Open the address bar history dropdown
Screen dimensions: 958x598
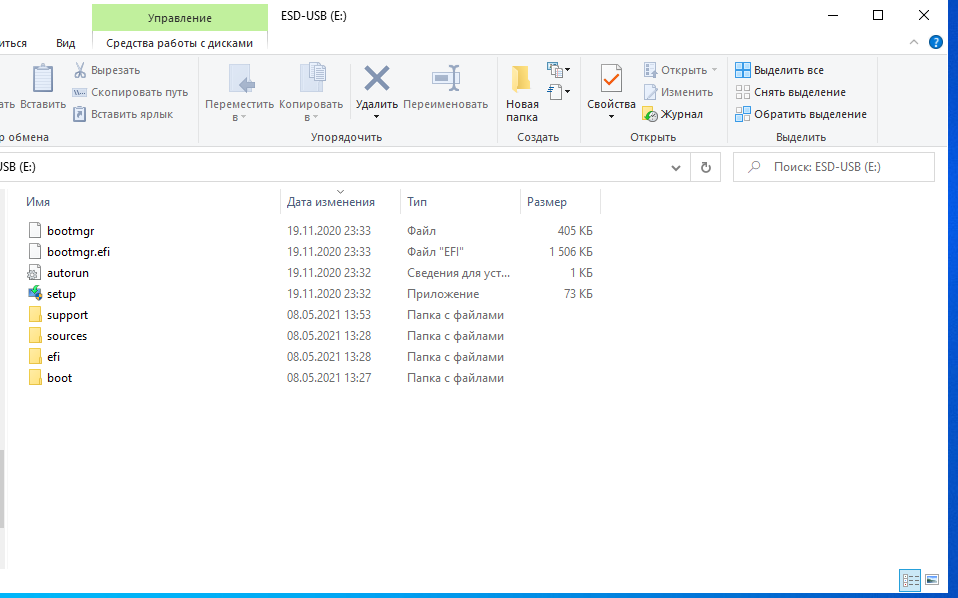click(x=676, y=168)
